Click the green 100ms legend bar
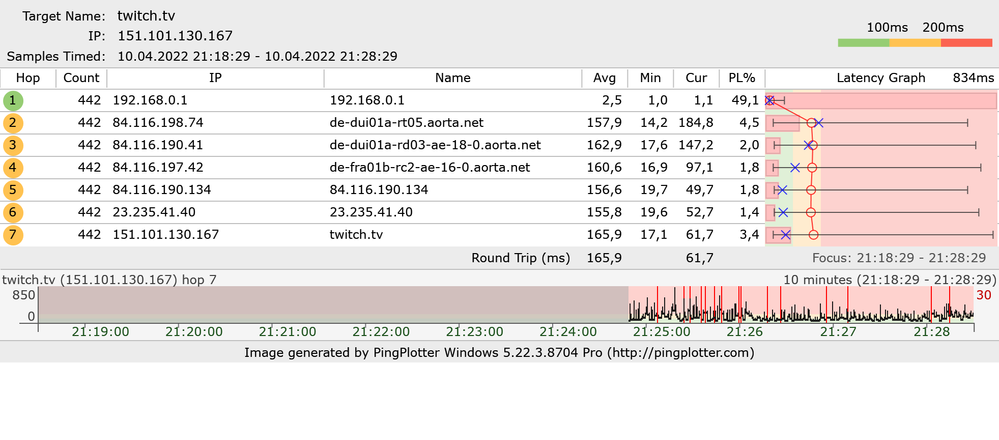 [863, 43]
